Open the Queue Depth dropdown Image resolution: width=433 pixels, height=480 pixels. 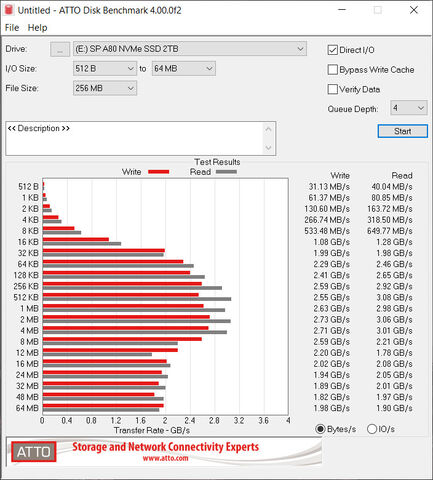click(409, 108)
